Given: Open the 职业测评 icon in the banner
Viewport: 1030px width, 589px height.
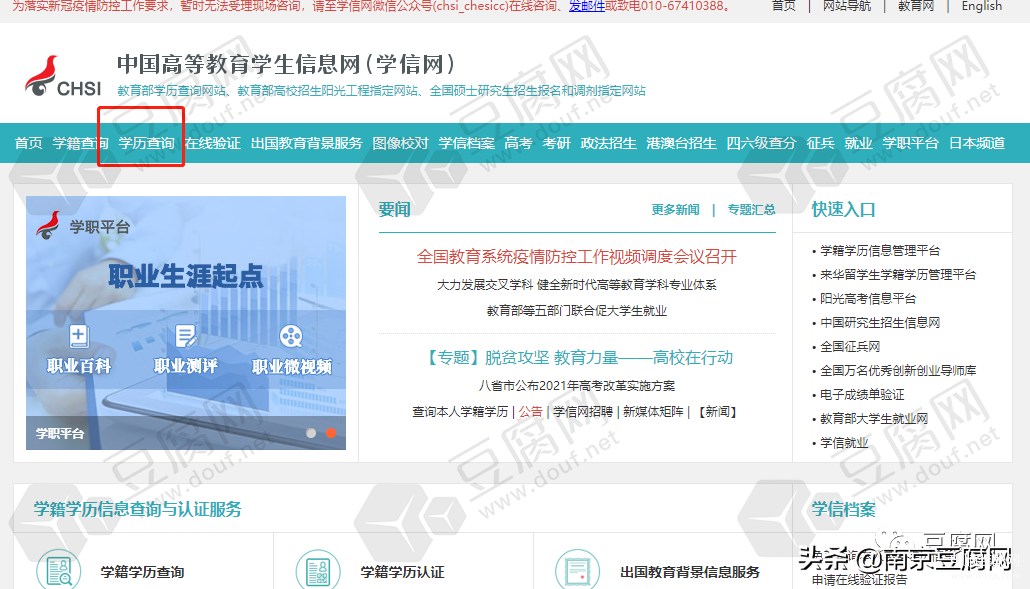Looking at the screenshot, I should 186,336.
